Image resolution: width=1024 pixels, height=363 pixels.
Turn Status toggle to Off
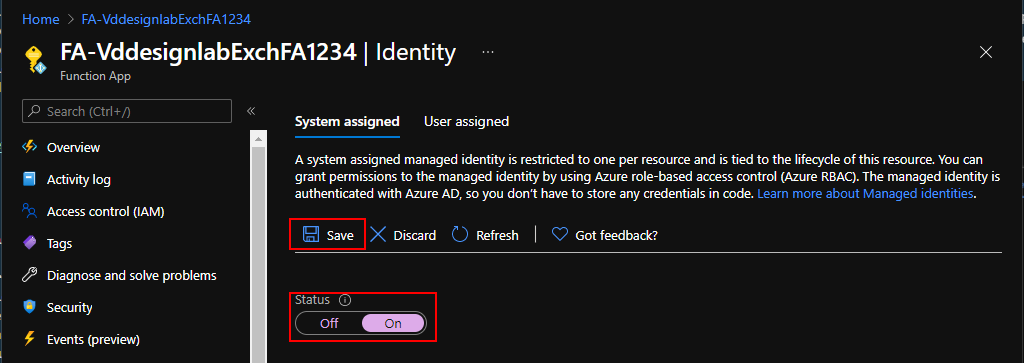click(x=329, y=323)
